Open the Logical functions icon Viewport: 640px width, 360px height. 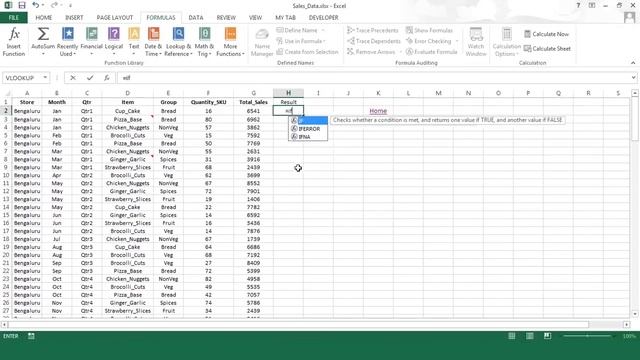[114, 34]
